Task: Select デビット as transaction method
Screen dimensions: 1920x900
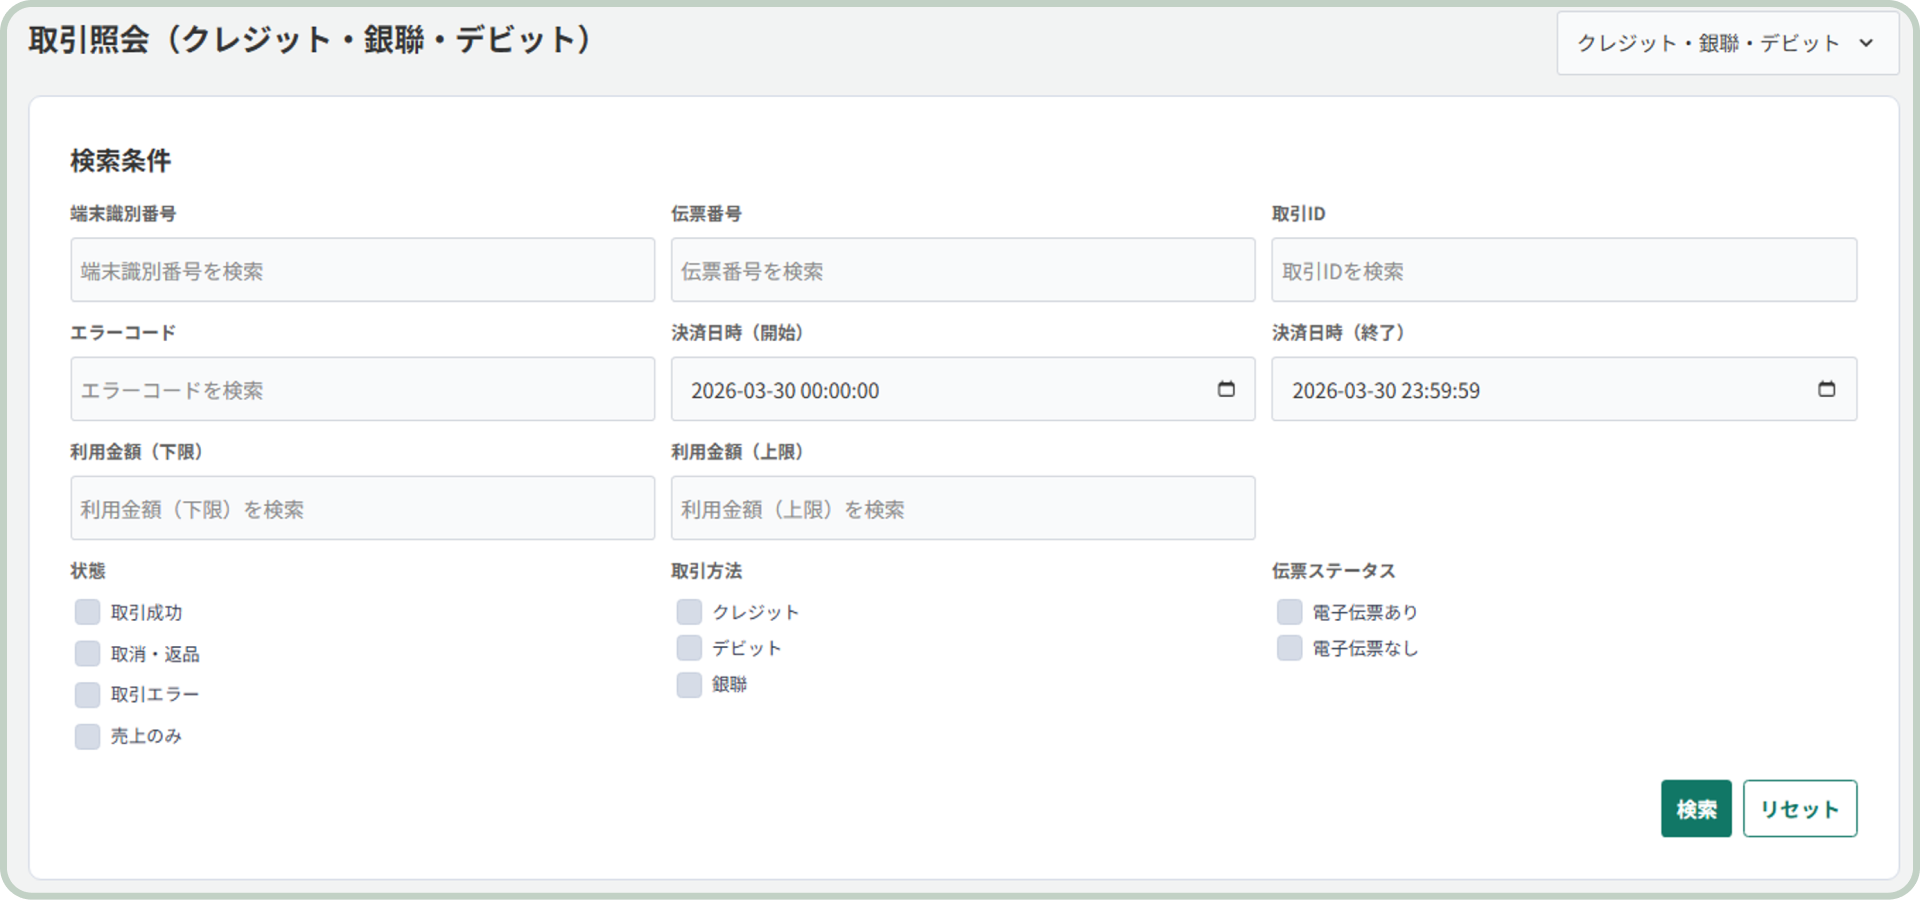Action: pos(689,648)
